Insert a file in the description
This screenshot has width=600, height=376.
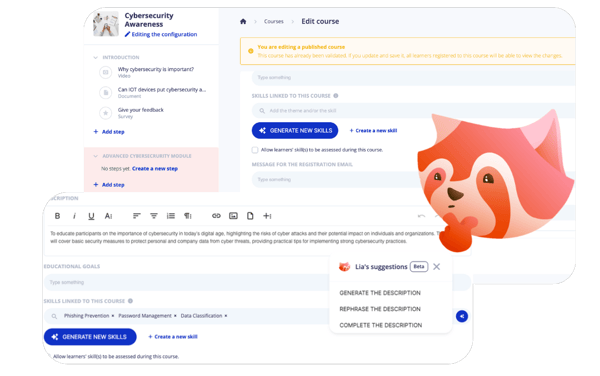pyautogui.click(x=250, y=216)
